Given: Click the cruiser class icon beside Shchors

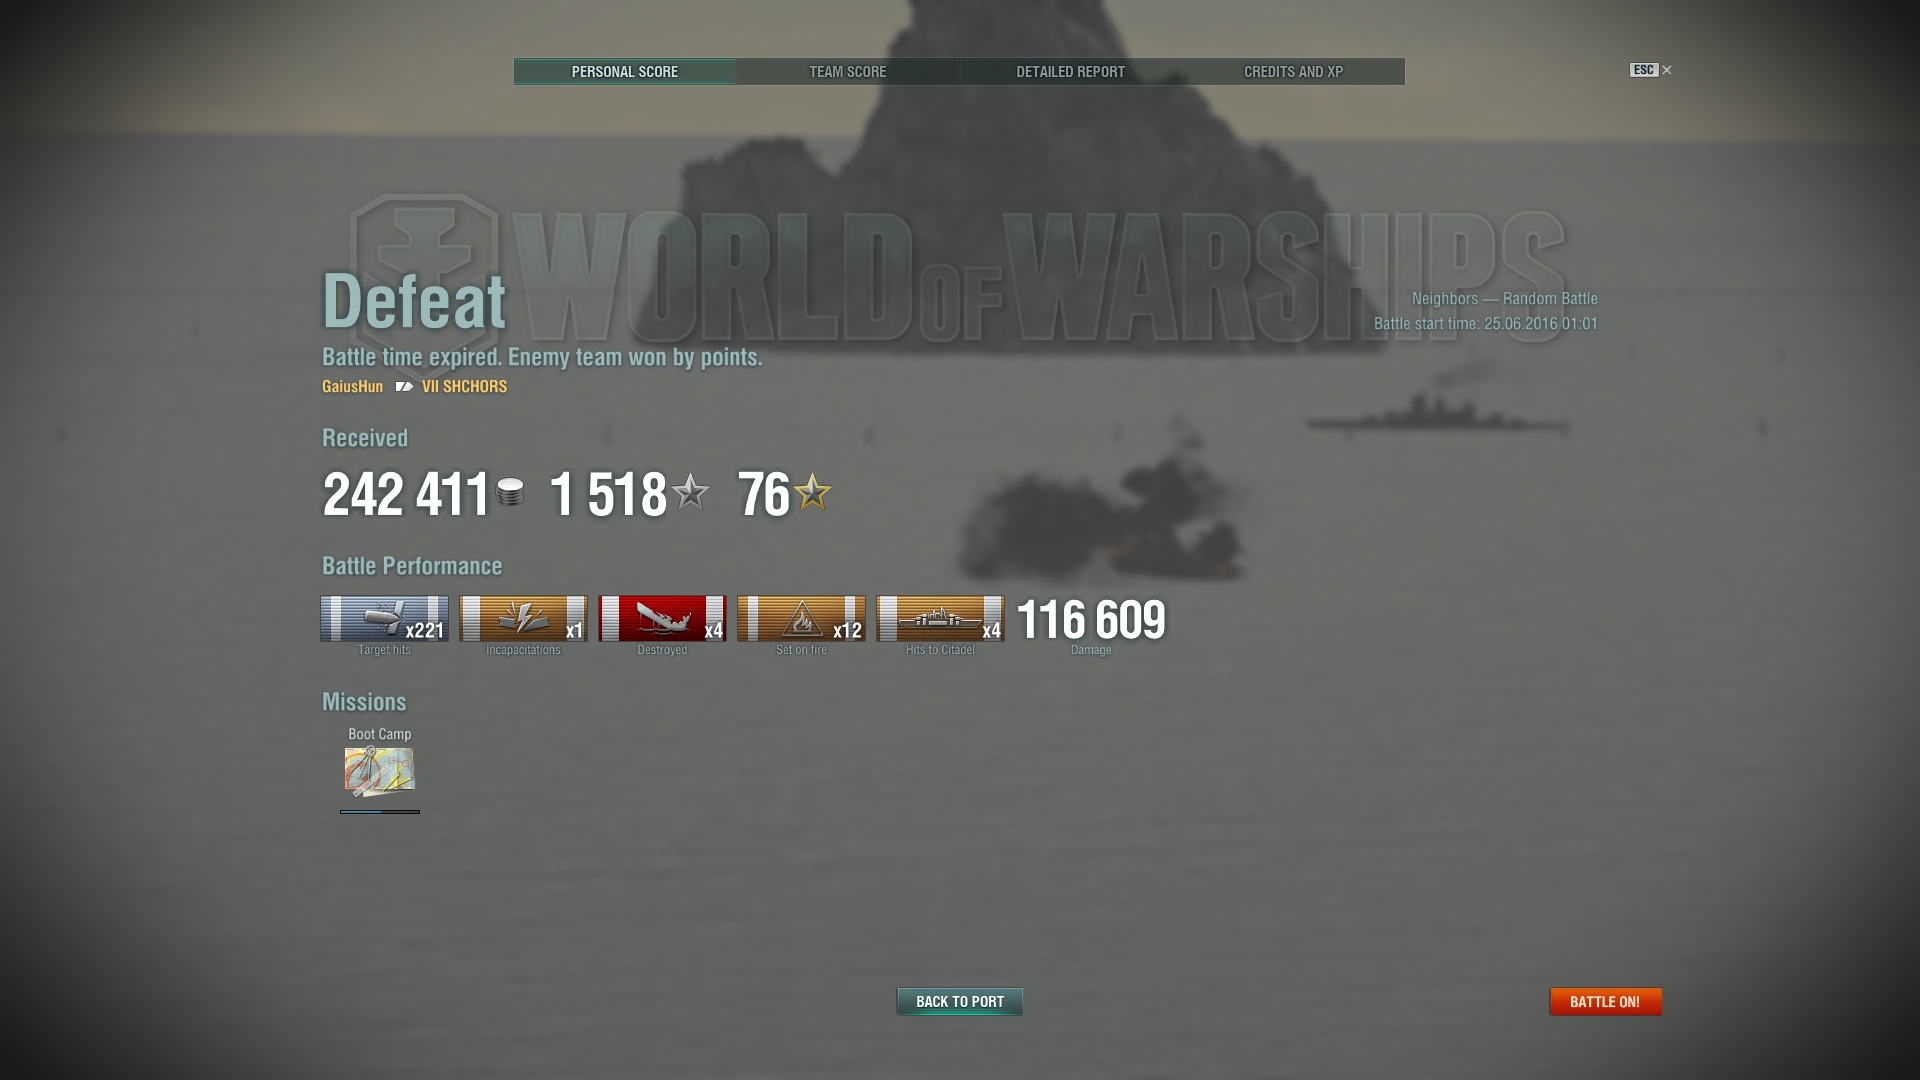Looking at the screenshot, I should [x=404, y=386].
